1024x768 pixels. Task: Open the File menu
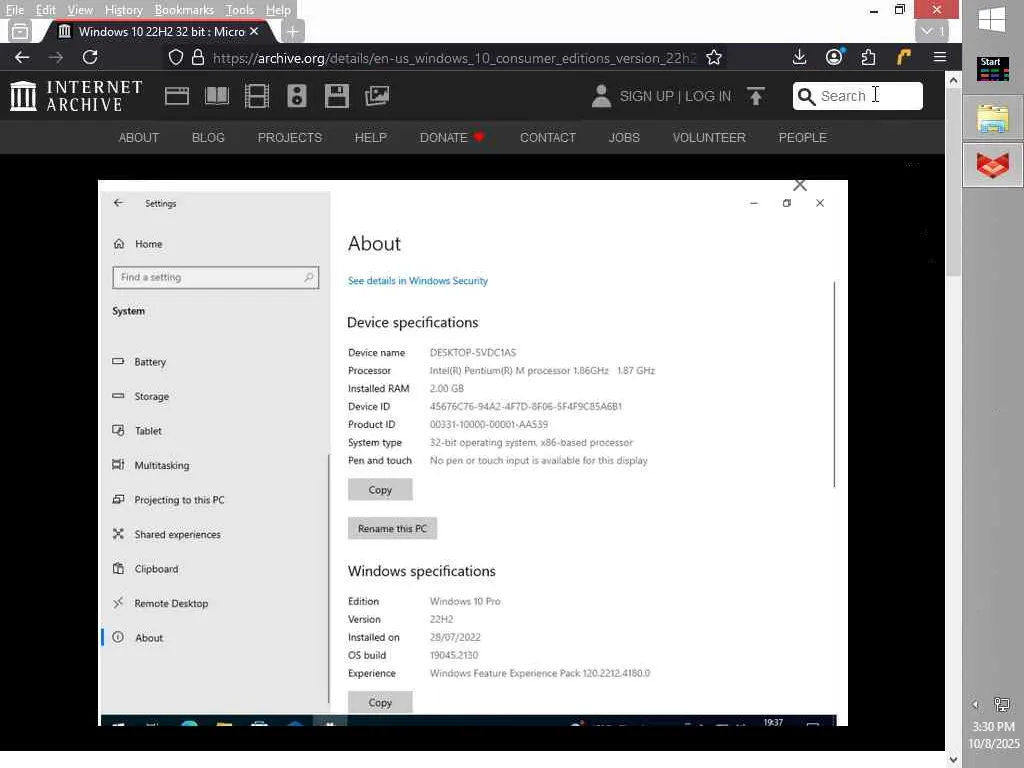(14, 10)
